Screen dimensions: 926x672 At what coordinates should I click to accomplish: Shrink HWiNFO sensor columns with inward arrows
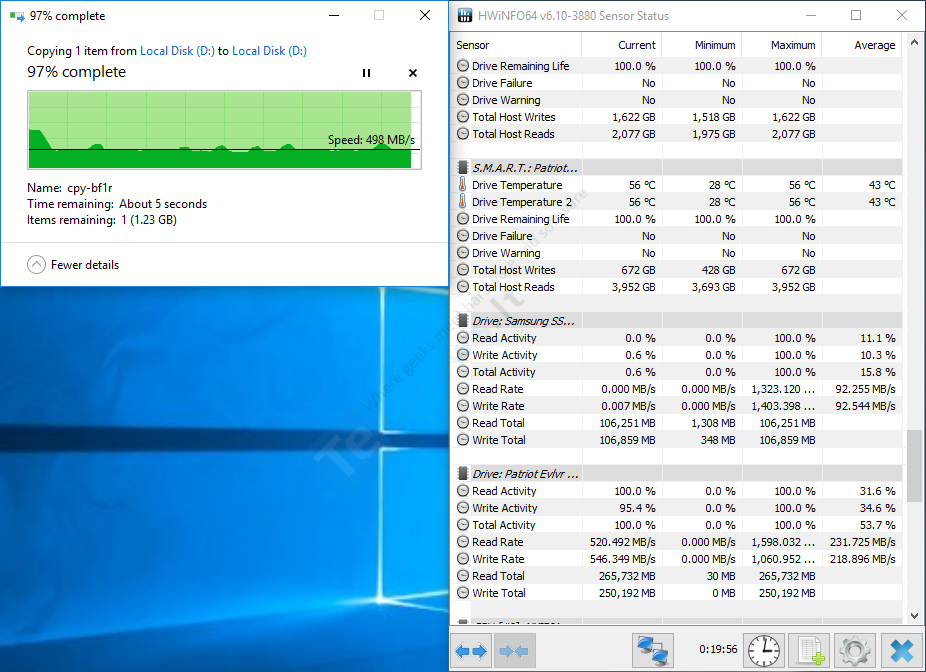(x=514, y=651)
